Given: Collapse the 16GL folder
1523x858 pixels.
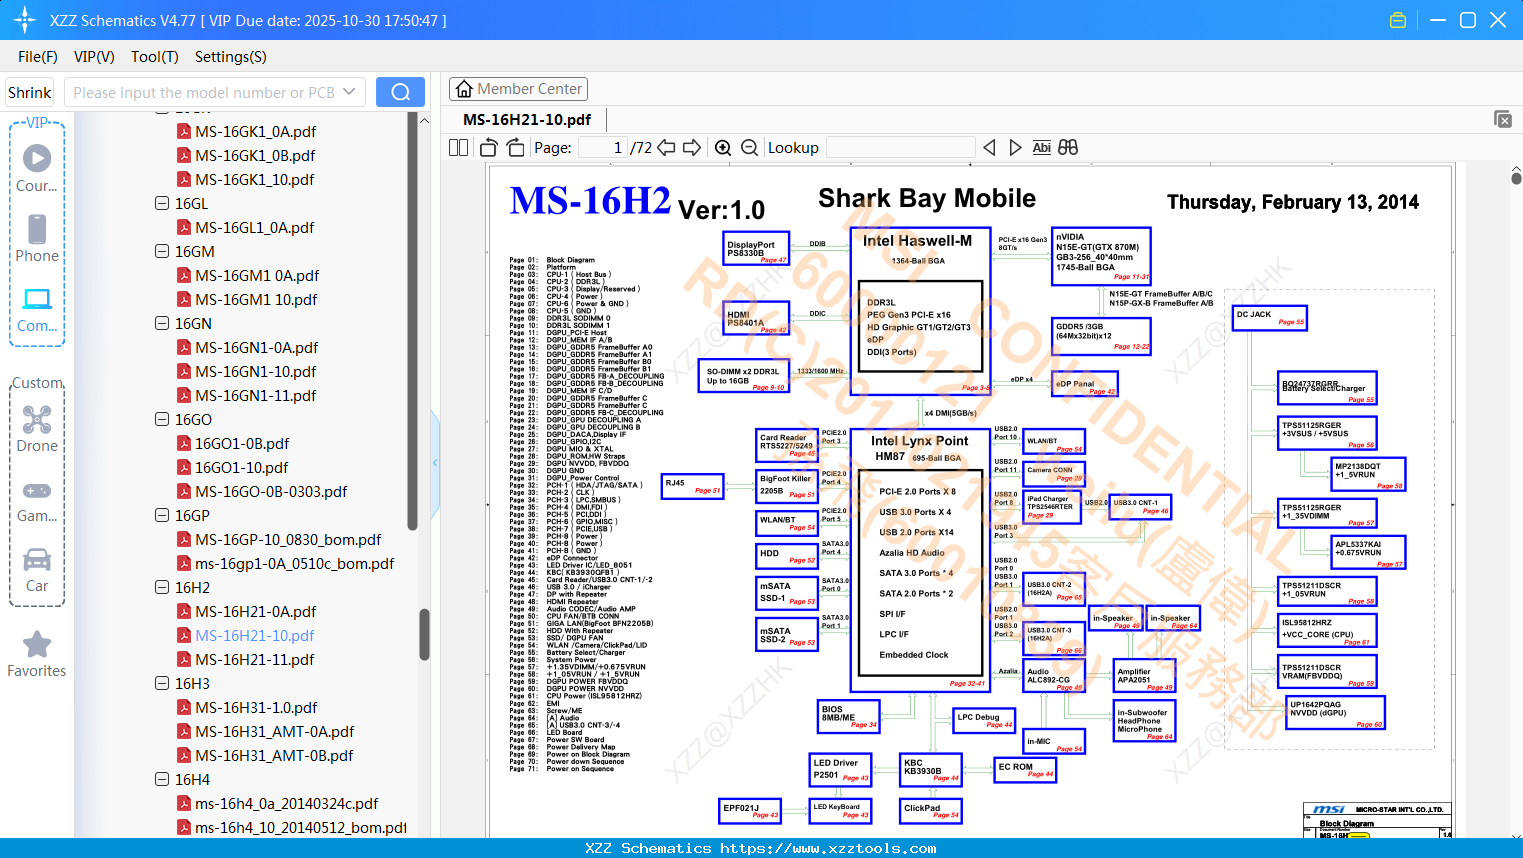Looking at the screenshot, I should point(162,203).
